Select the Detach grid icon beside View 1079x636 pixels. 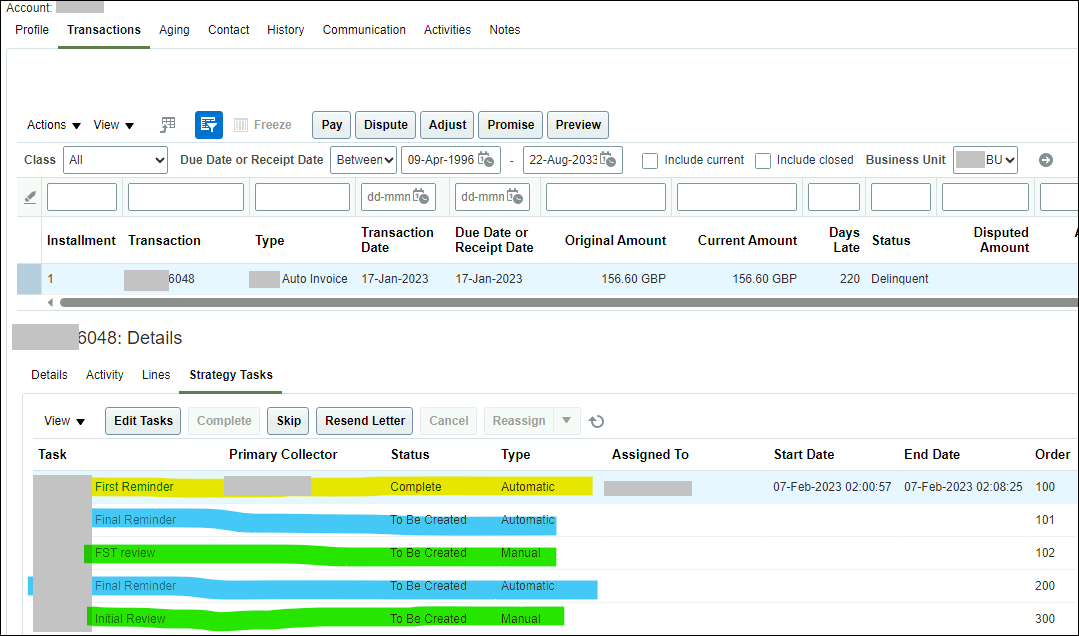coord(166,124)
